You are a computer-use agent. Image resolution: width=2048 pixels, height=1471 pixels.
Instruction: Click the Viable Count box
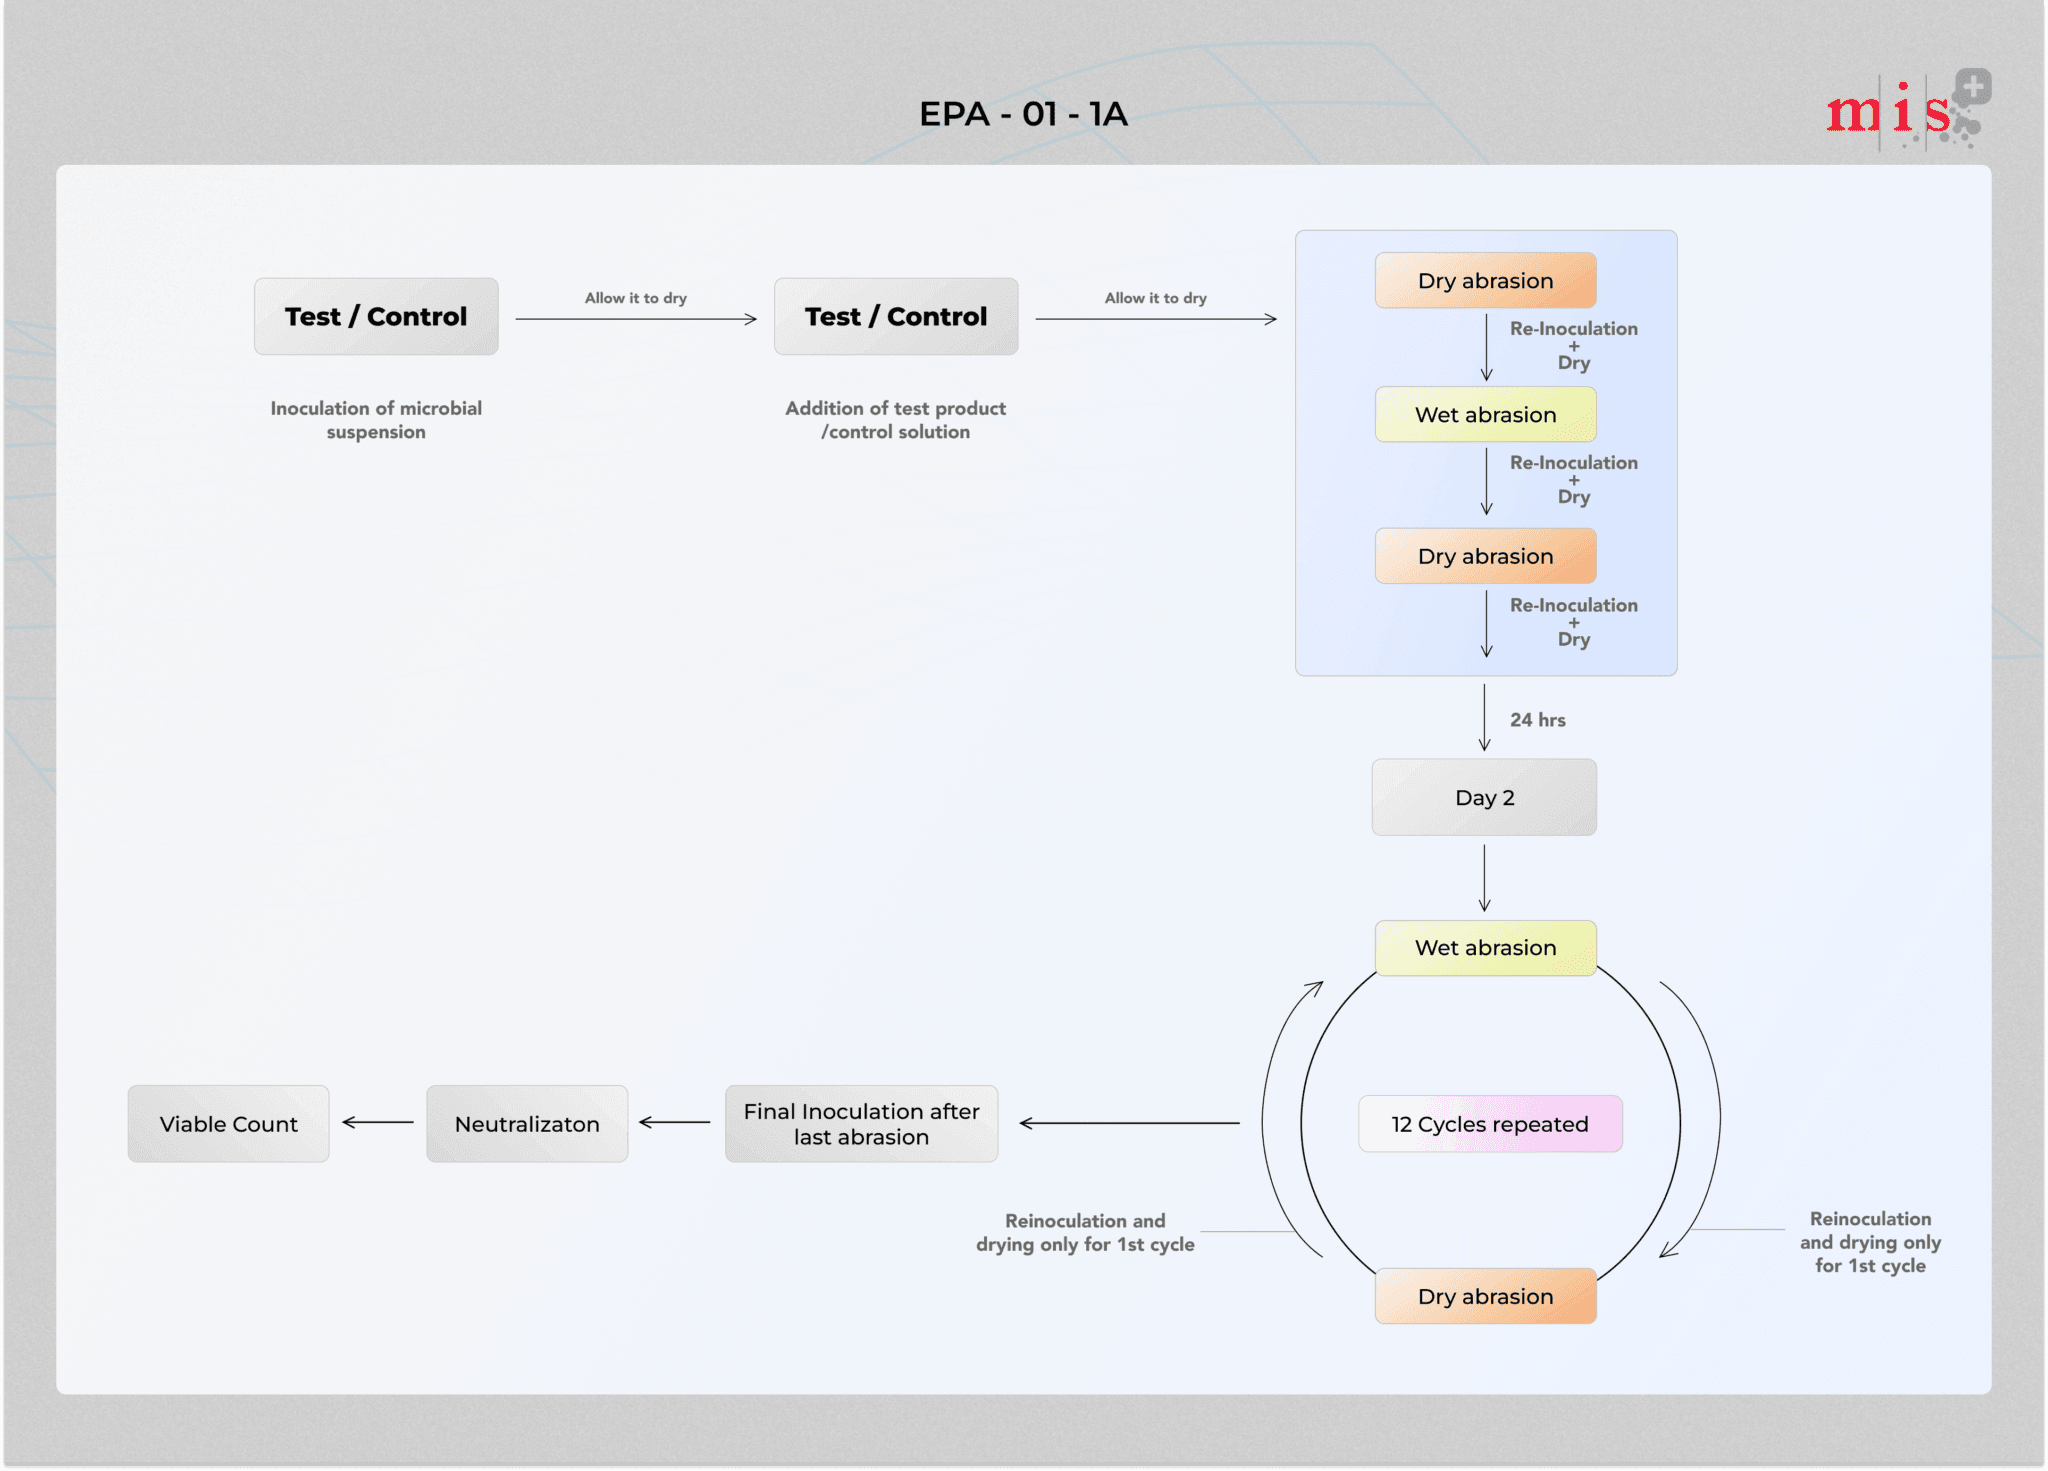[228, 1124]
